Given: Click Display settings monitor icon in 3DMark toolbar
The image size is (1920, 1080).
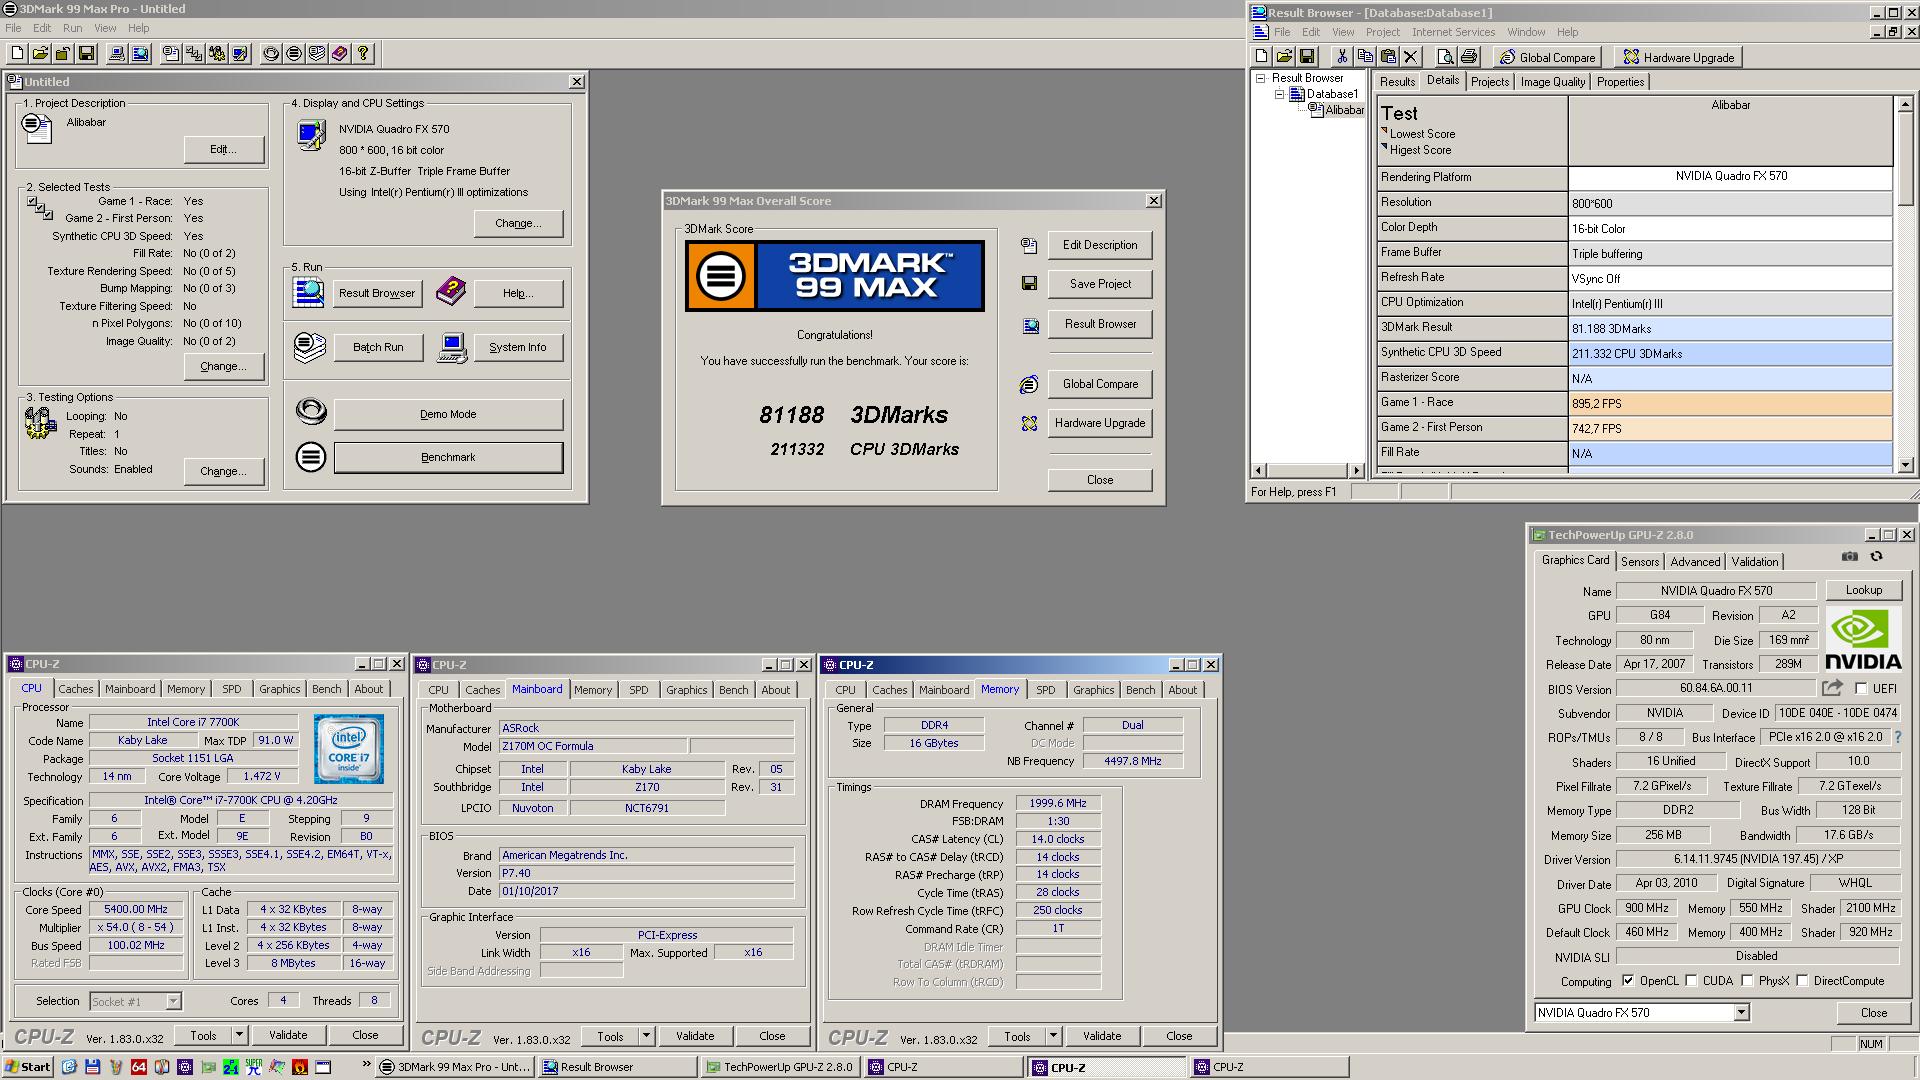Looking at the screenshot, I should tap(240, 54).
